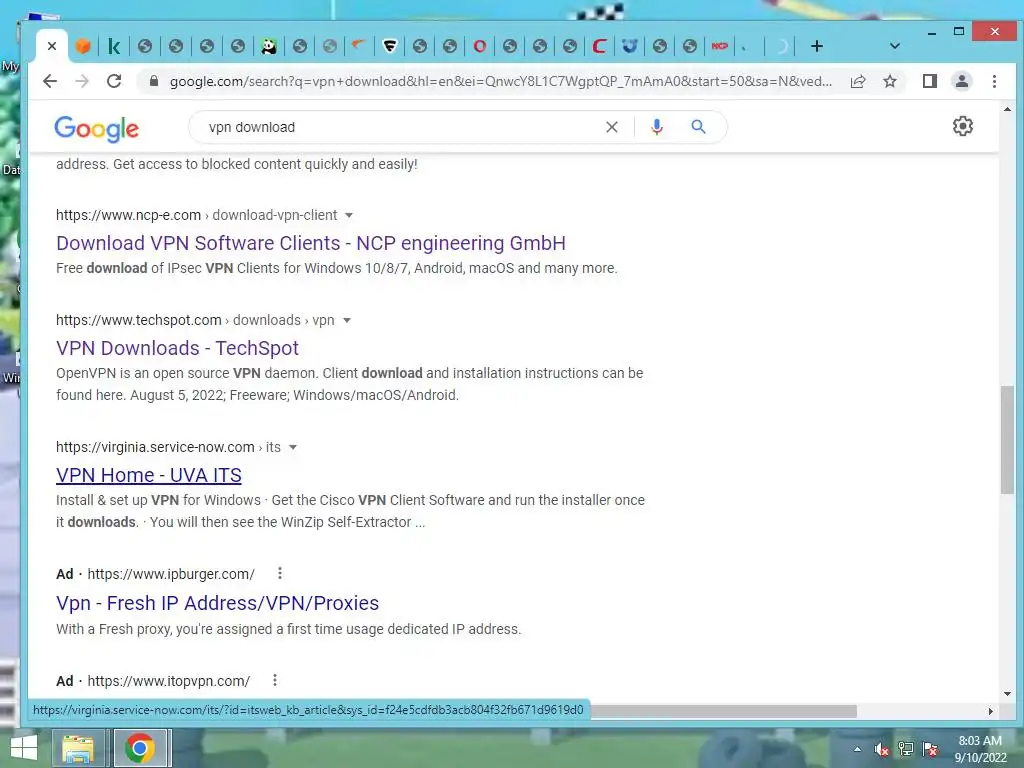Submit search with the magnifier icon
Image resolution: width=1024 pixels, height=768 pixels.
(698, 127)
